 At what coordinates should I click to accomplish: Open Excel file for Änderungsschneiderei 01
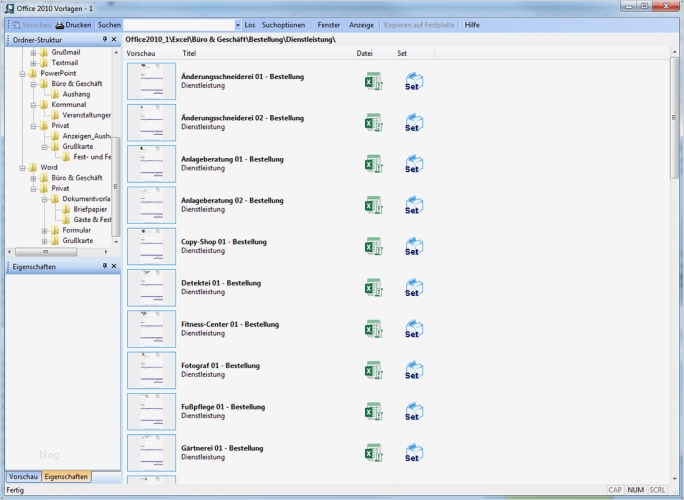click(x=373, y=81)
